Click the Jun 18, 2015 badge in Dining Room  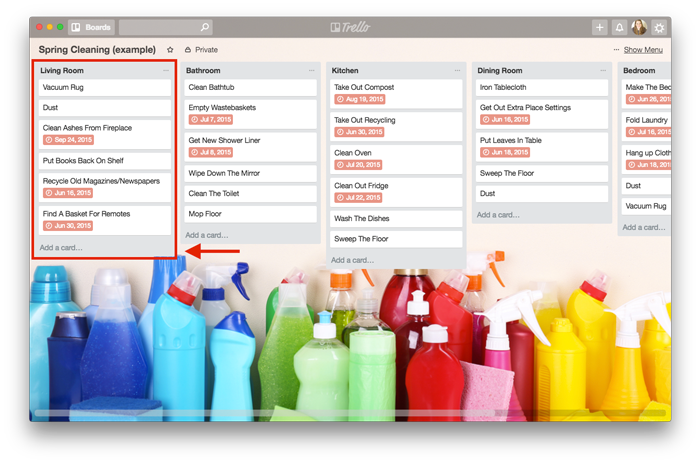(505, 152)
